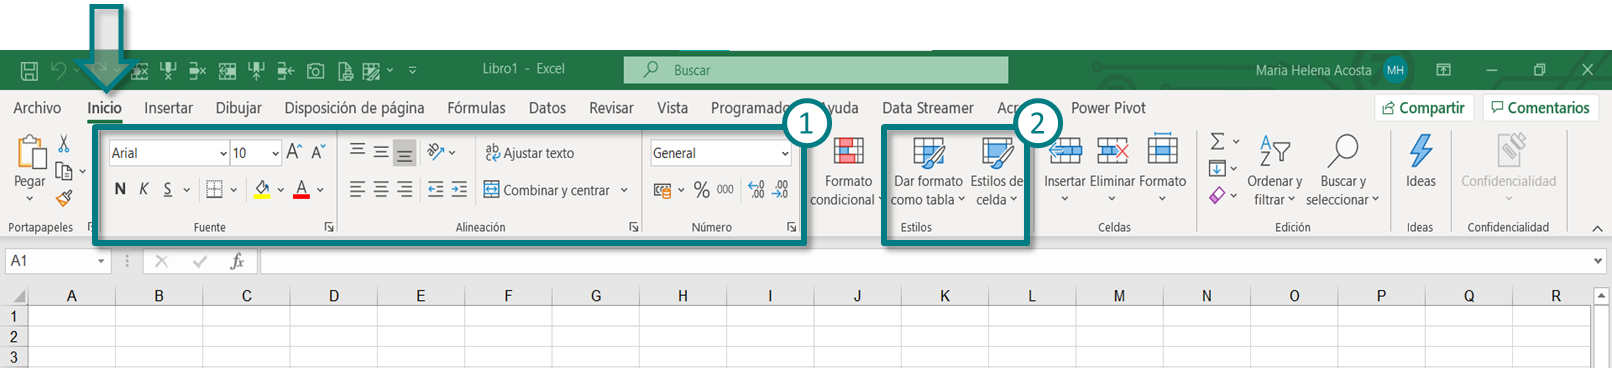Switch to the Insertar tab
Image resolution: width=1612 pixels, height=368 pixels.
tap(168, 108)
